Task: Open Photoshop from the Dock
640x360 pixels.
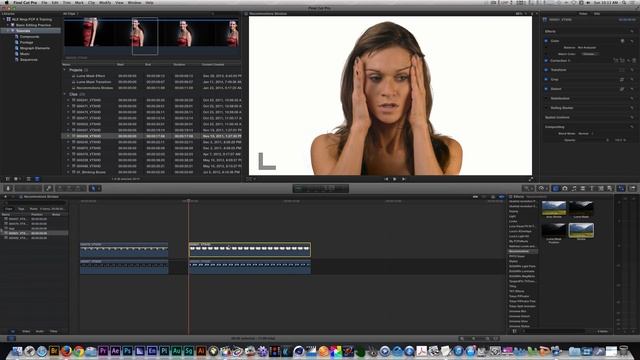Action: (x=127, y=351)
